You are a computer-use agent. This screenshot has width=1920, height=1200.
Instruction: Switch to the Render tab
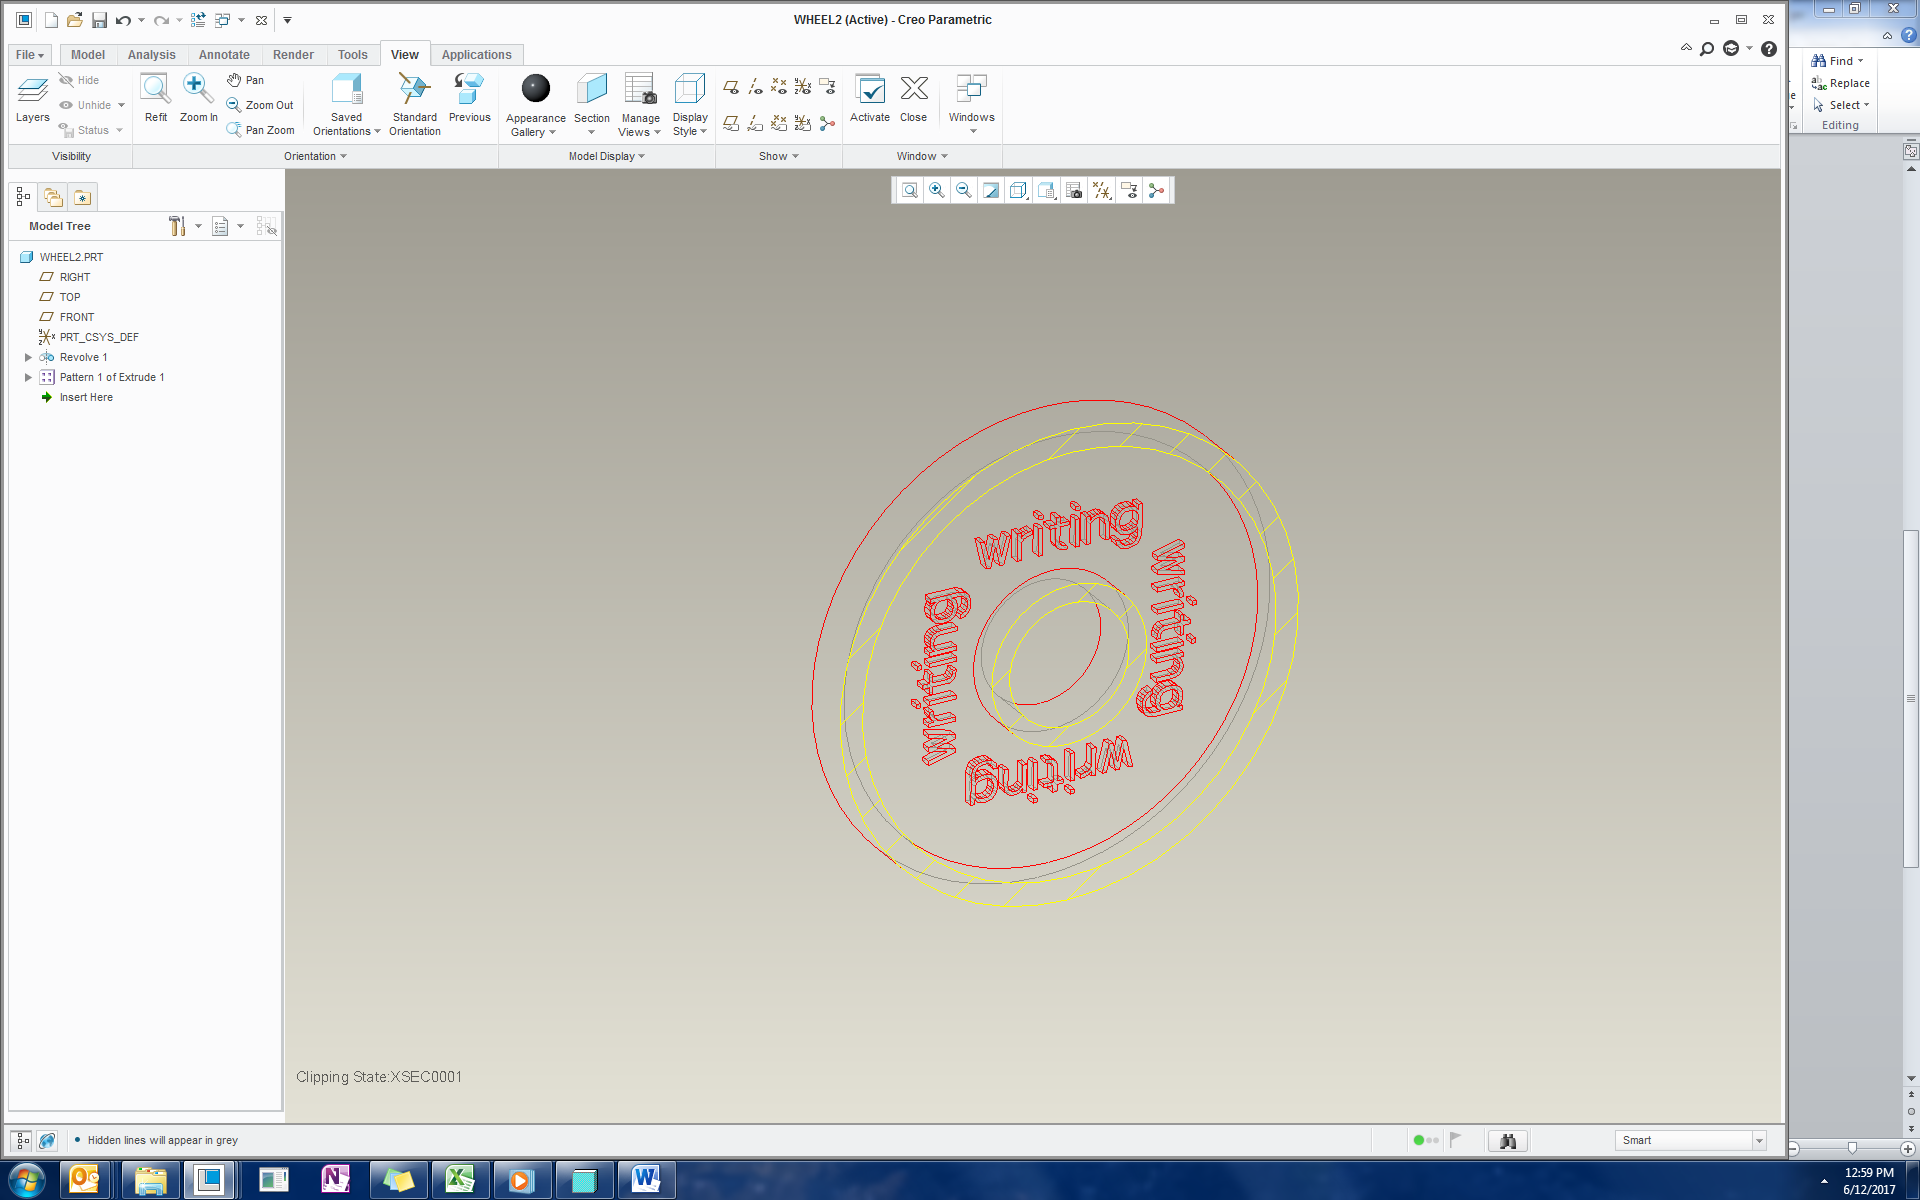click(293, 55)
